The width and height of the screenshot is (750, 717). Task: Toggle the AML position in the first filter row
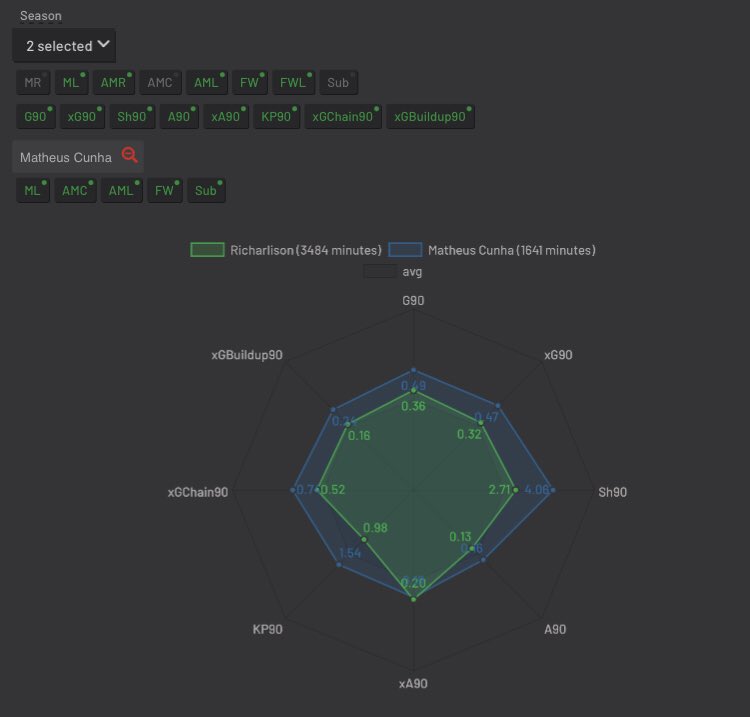[x=207, y=82]
